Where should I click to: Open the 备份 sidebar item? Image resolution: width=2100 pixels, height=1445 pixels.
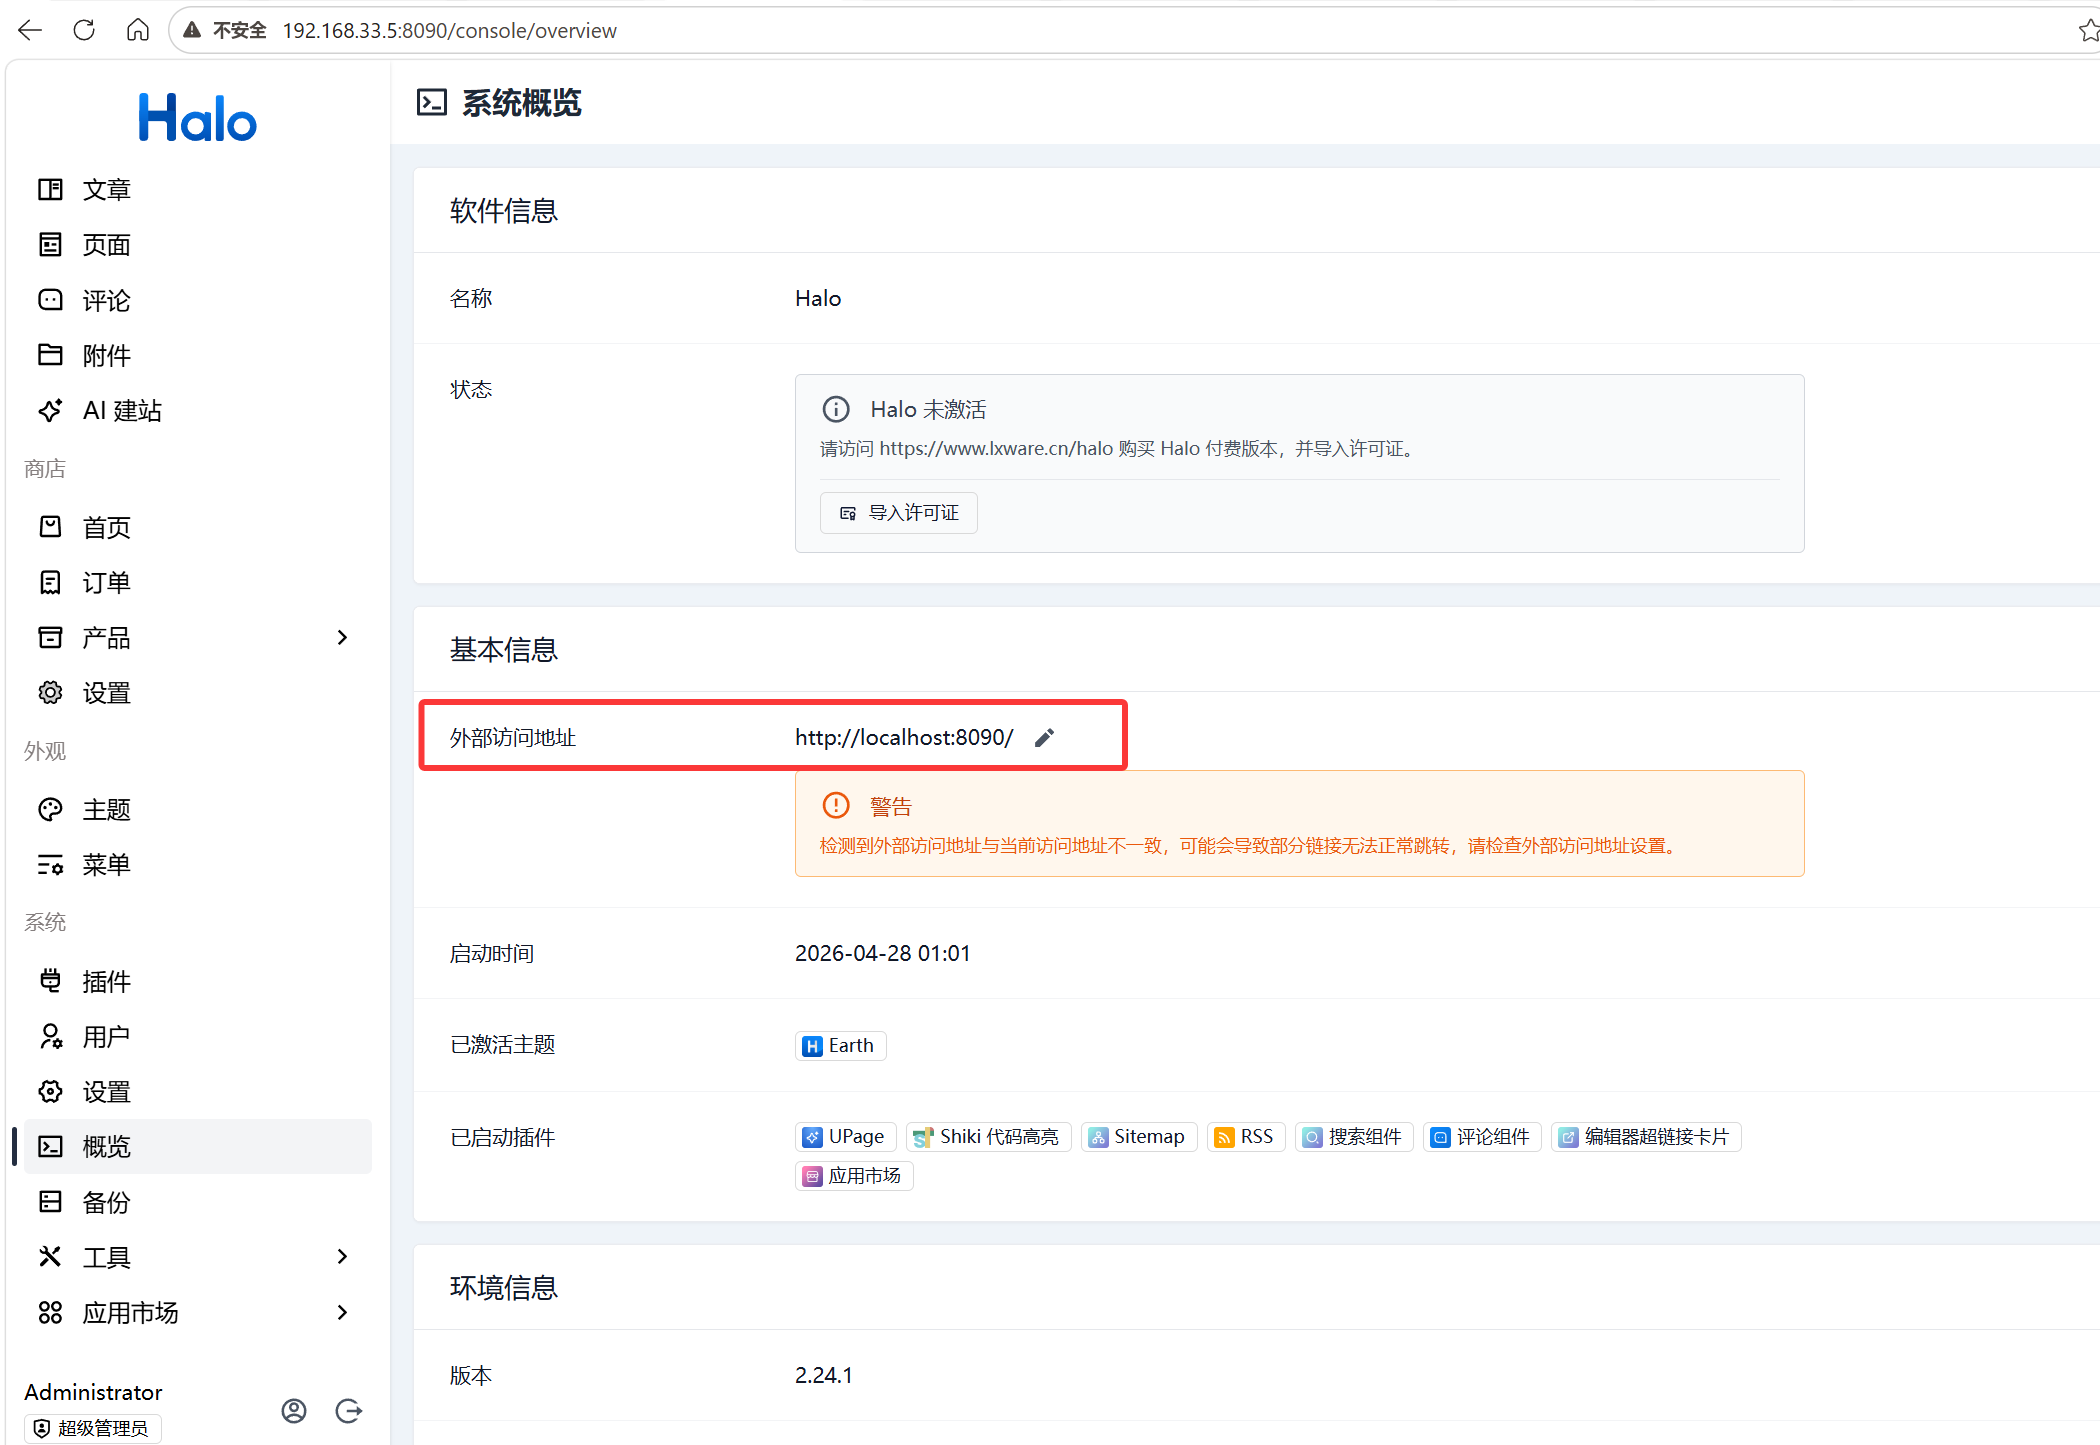(106, 1202)
